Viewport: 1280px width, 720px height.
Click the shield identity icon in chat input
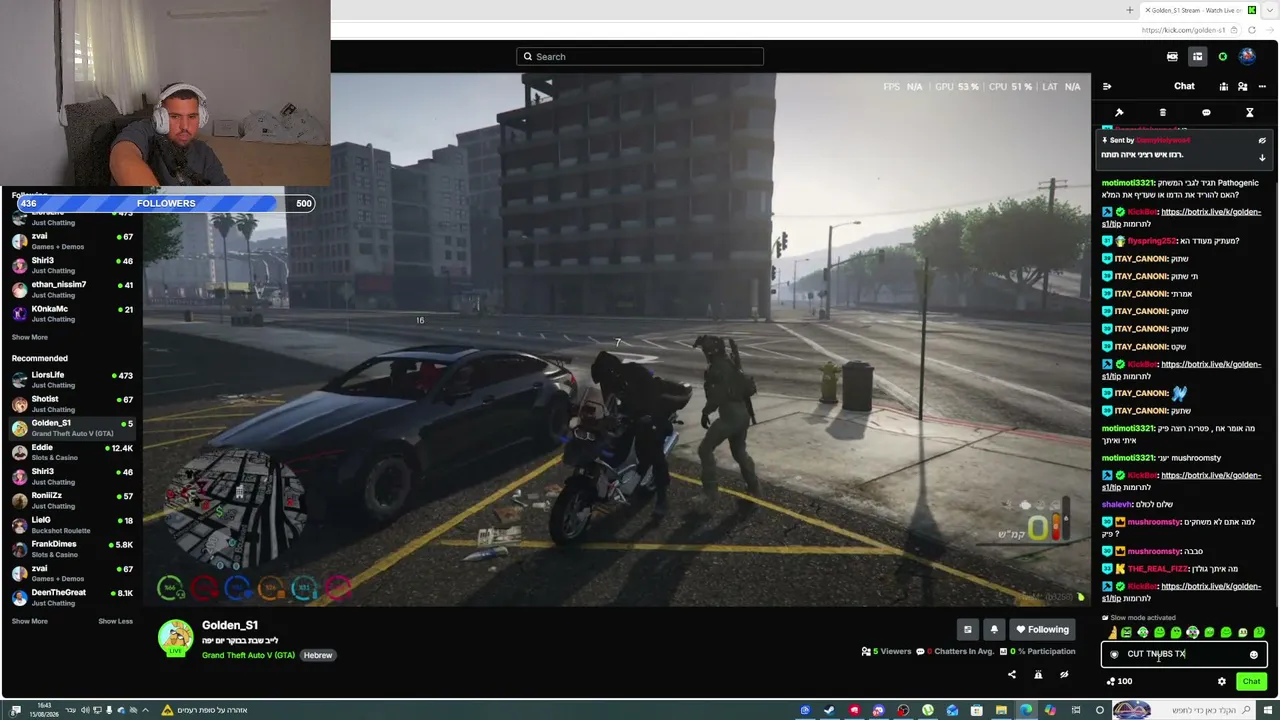(1114, 655)
